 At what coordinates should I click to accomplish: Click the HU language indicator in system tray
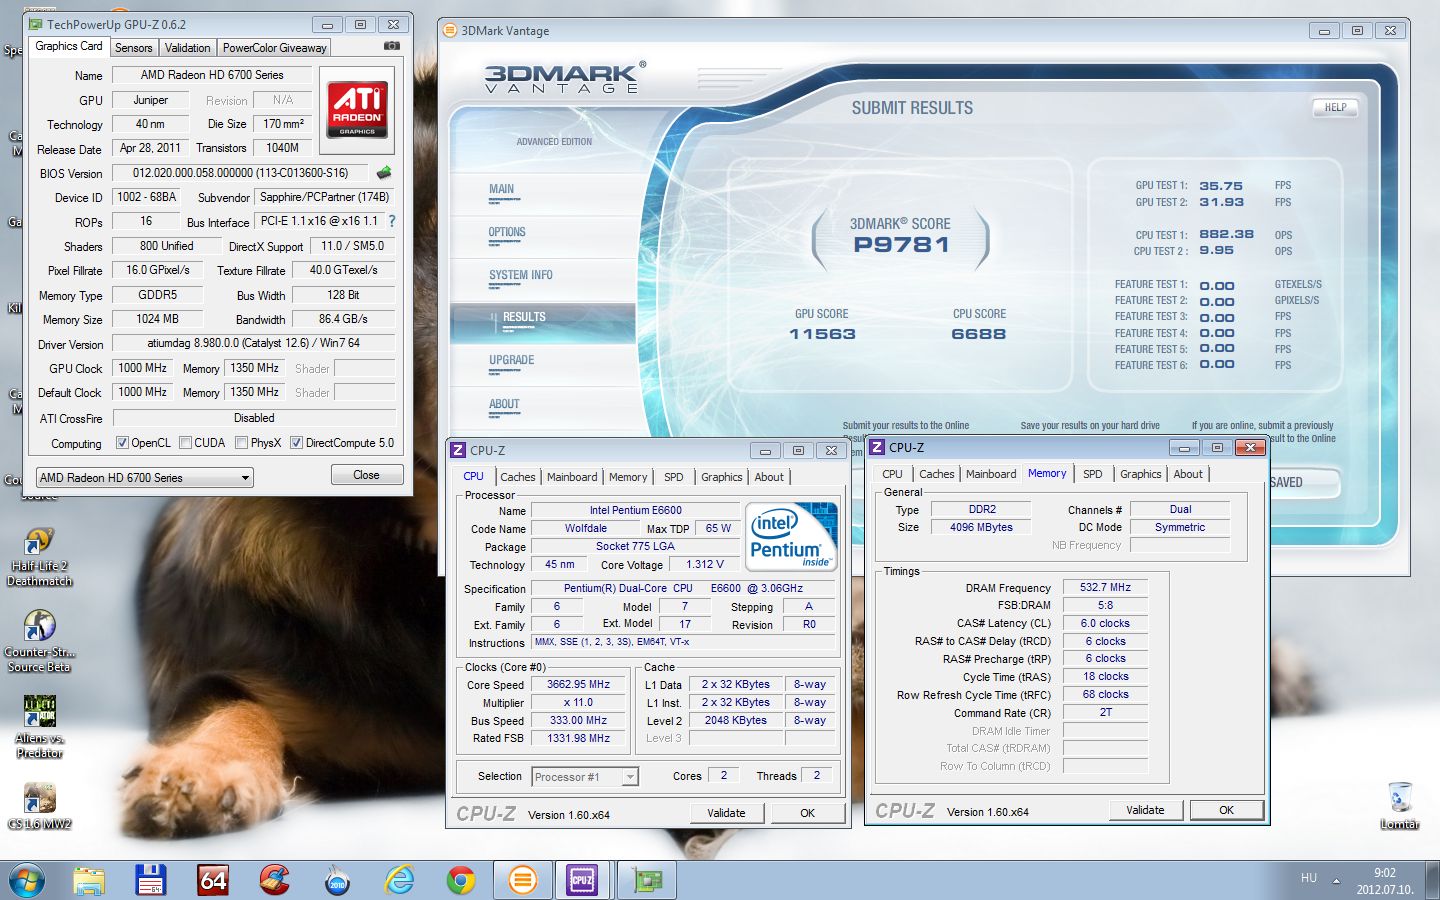1309,878
